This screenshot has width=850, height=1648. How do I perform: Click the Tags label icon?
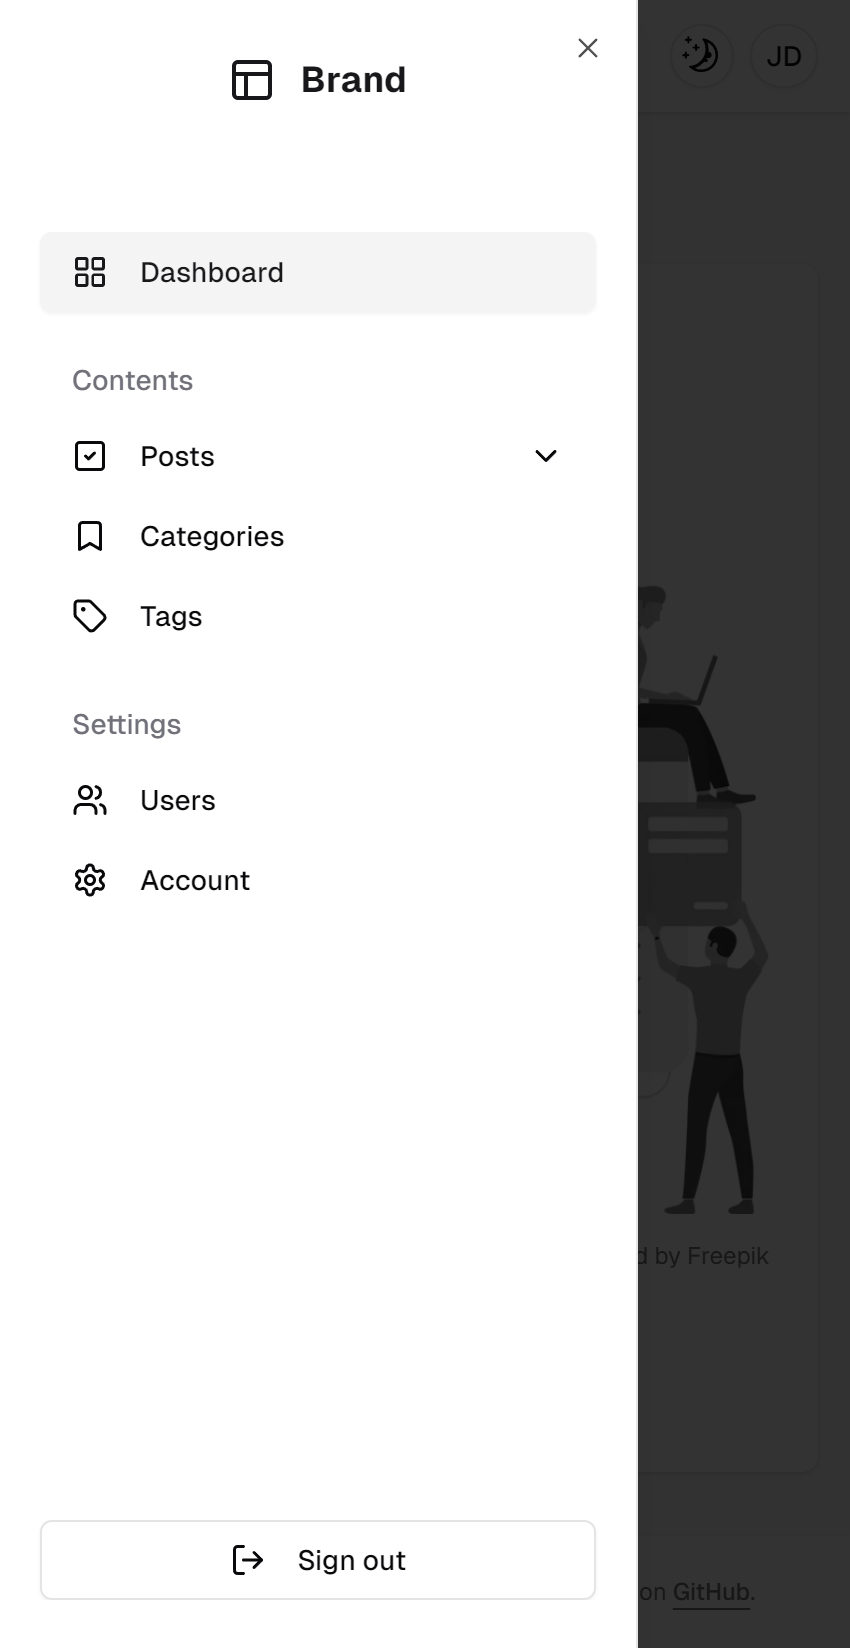pyautogui.click(x=90, y=616)
